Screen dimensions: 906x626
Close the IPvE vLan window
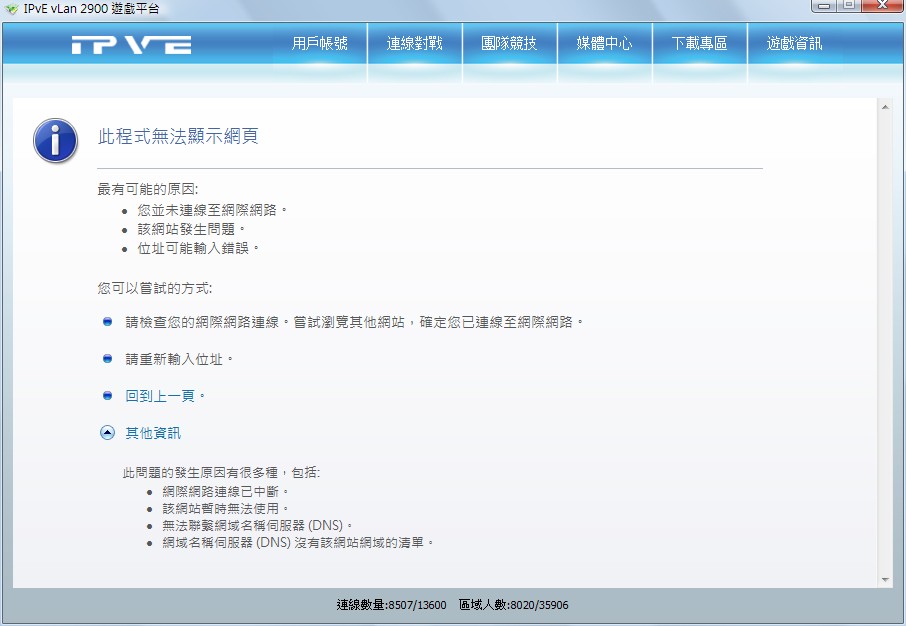pos(881,6)
